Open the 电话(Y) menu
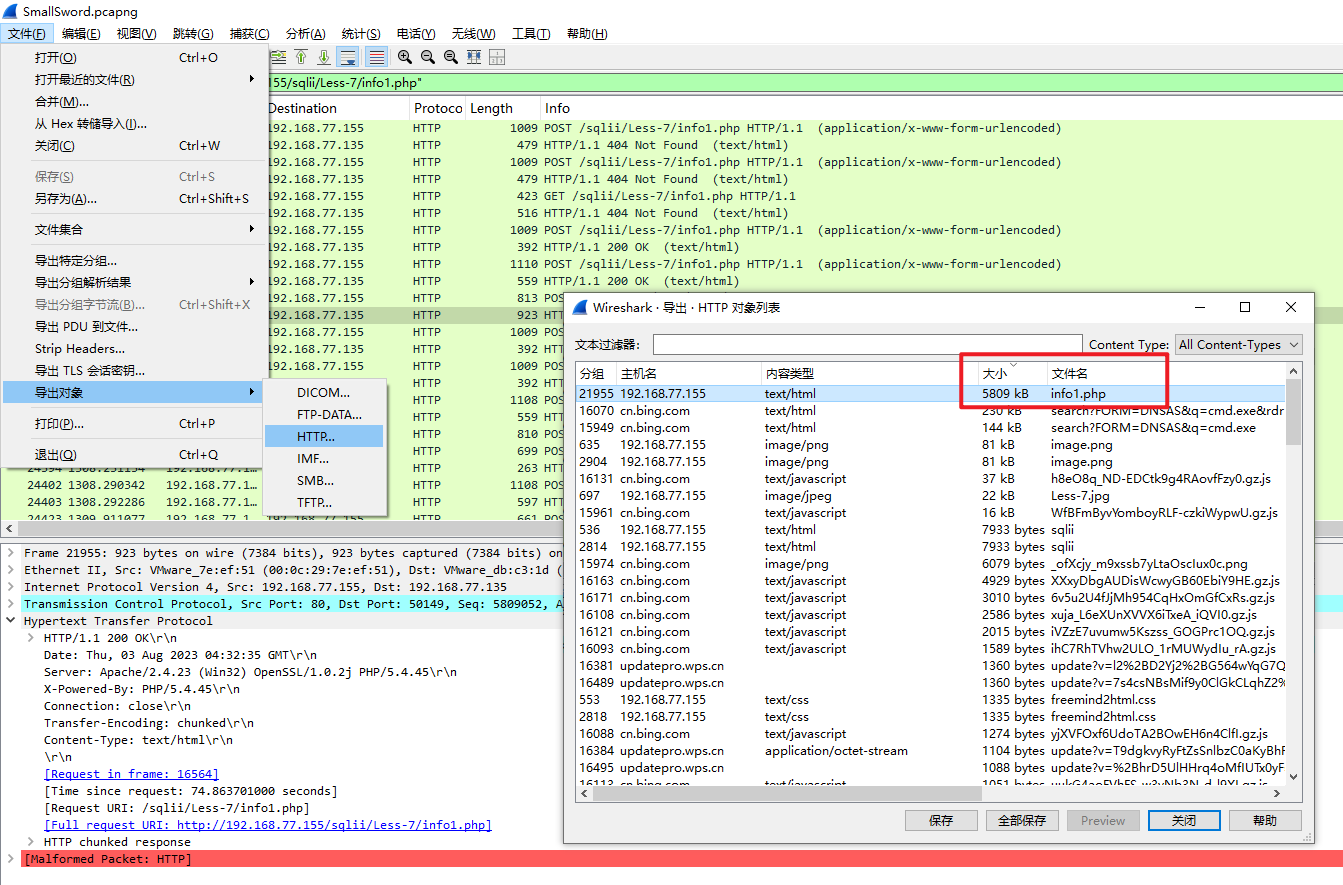This screenshot has height=885, width=1343. point(416,34)
